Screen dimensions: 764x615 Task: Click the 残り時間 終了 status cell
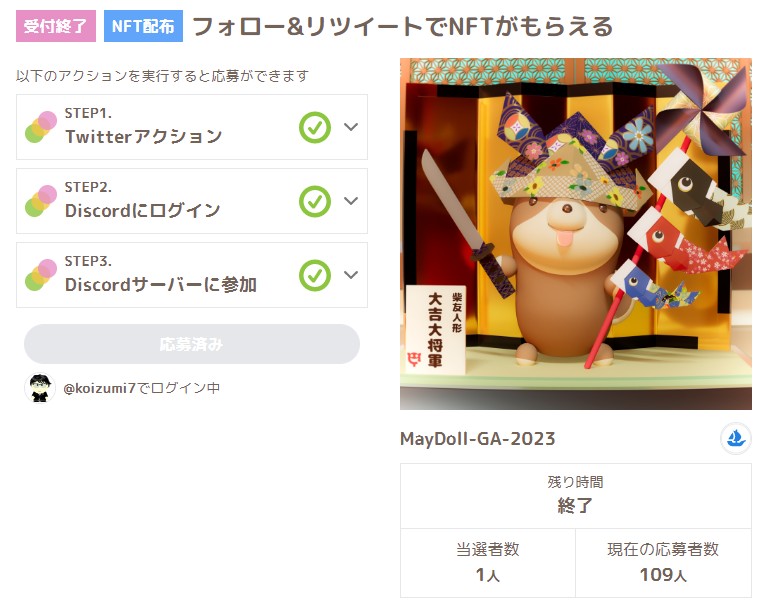tap(576, 496)
